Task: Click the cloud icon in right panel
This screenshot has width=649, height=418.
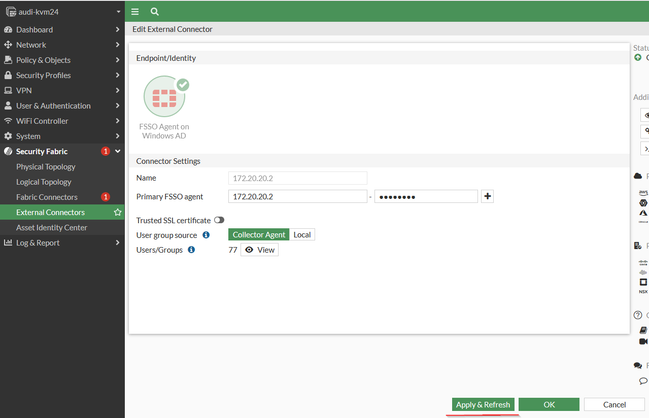Action: point(638,176)
